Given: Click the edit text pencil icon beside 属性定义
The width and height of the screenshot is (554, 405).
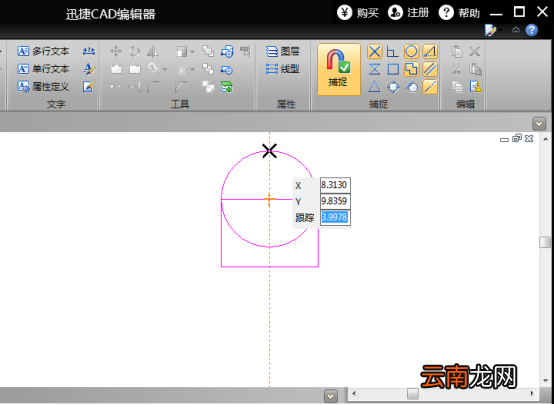Looking at the screenshot, I should [x=89, y=87].
